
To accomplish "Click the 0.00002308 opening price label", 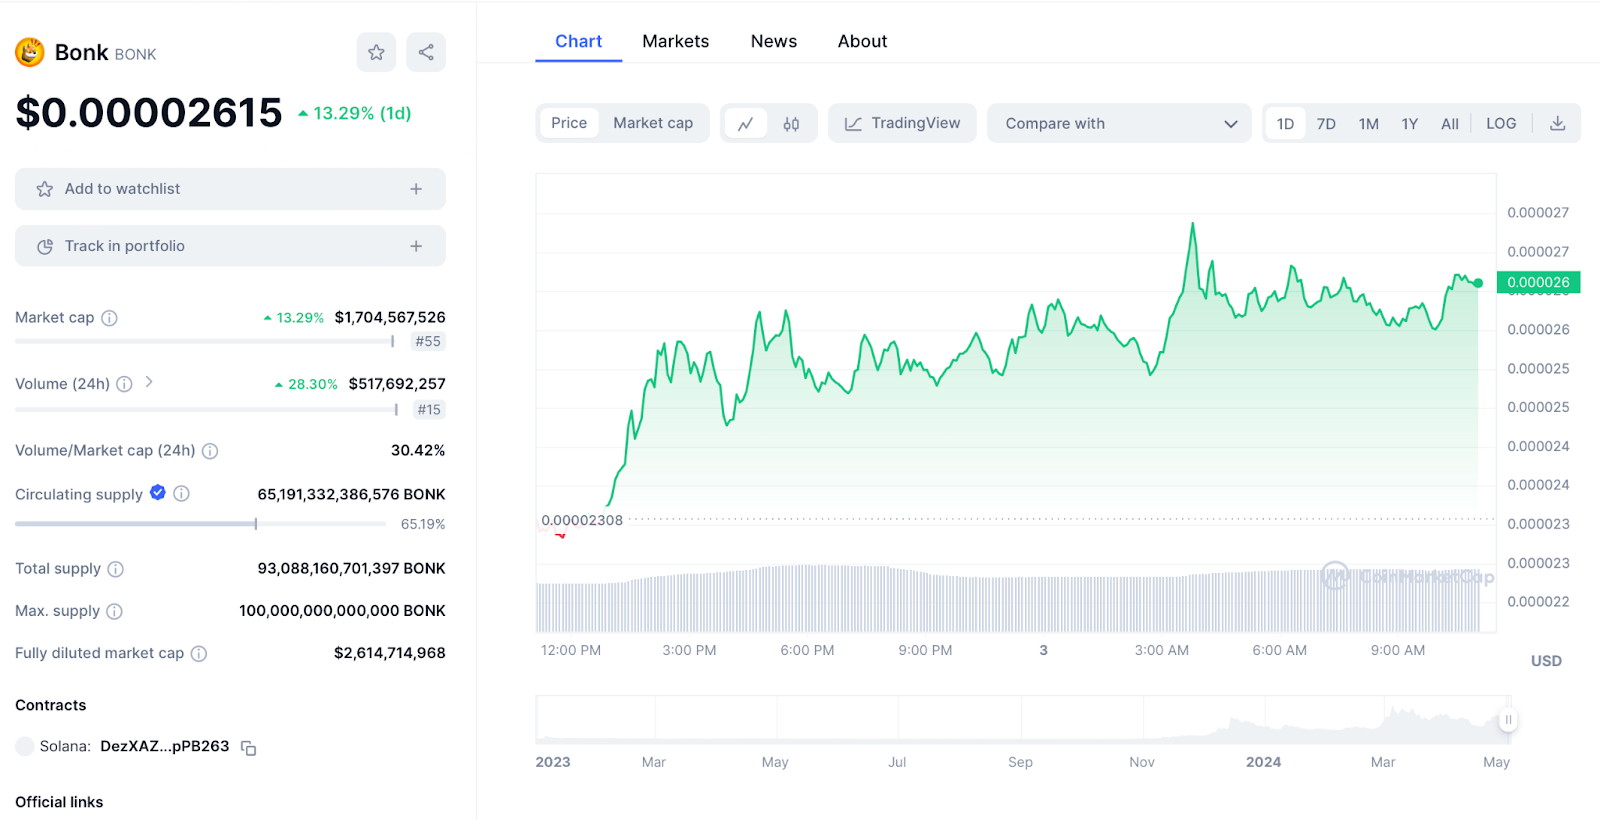I will tap(582, 520).
